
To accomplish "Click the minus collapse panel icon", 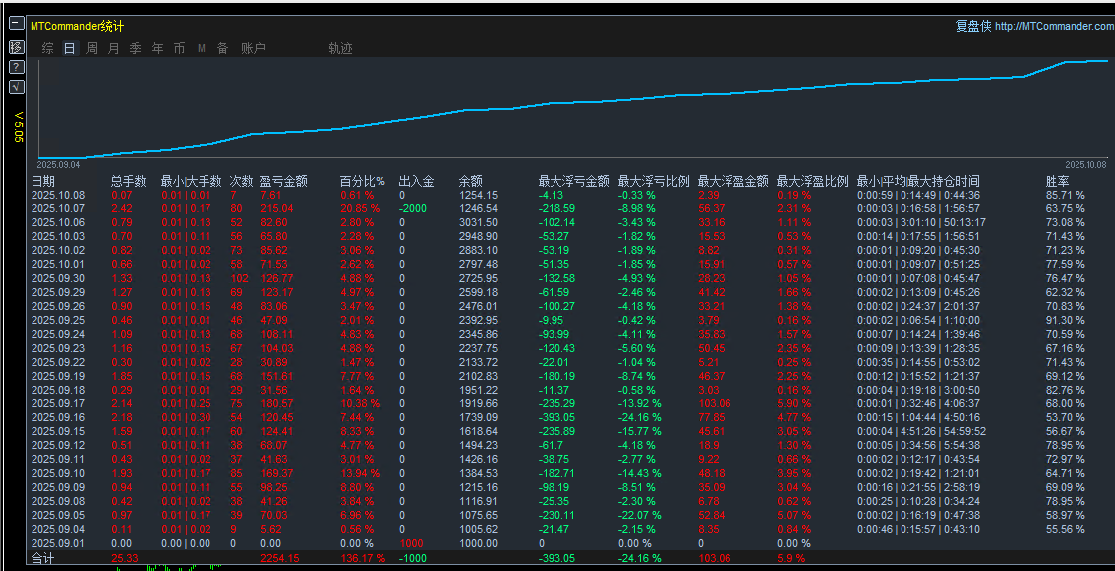I will tap(16, 26).
